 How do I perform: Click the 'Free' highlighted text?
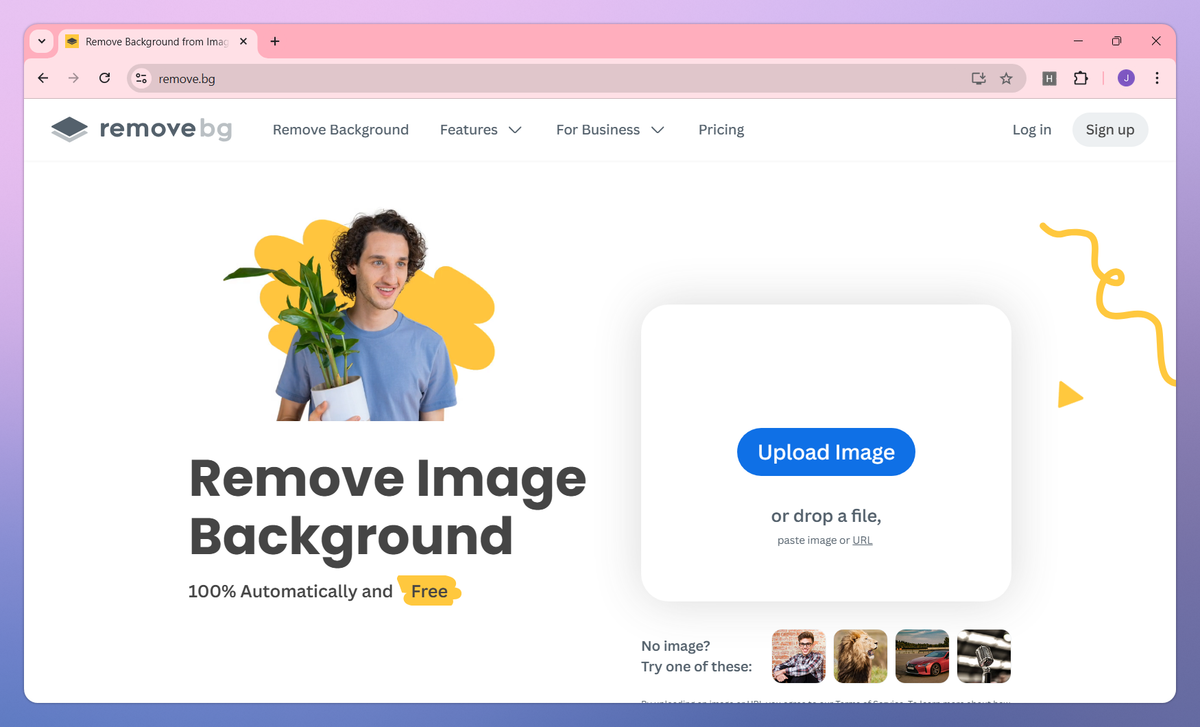pos(429,591)
